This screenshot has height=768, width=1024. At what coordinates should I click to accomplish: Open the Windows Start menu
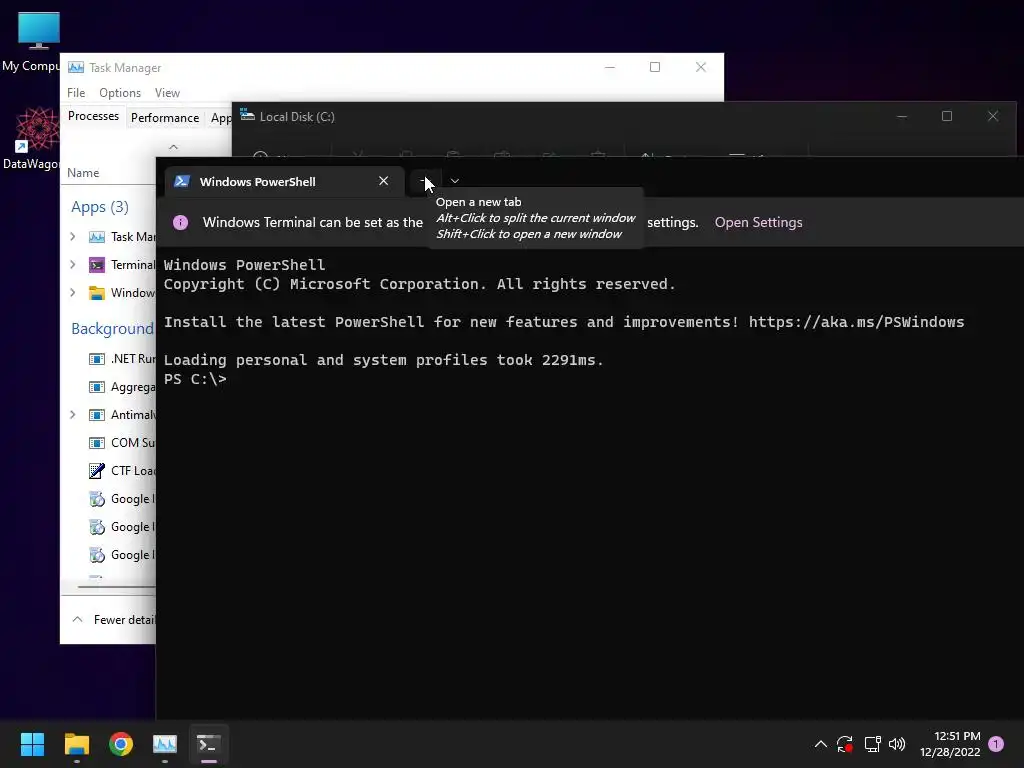tap(32, 744)
